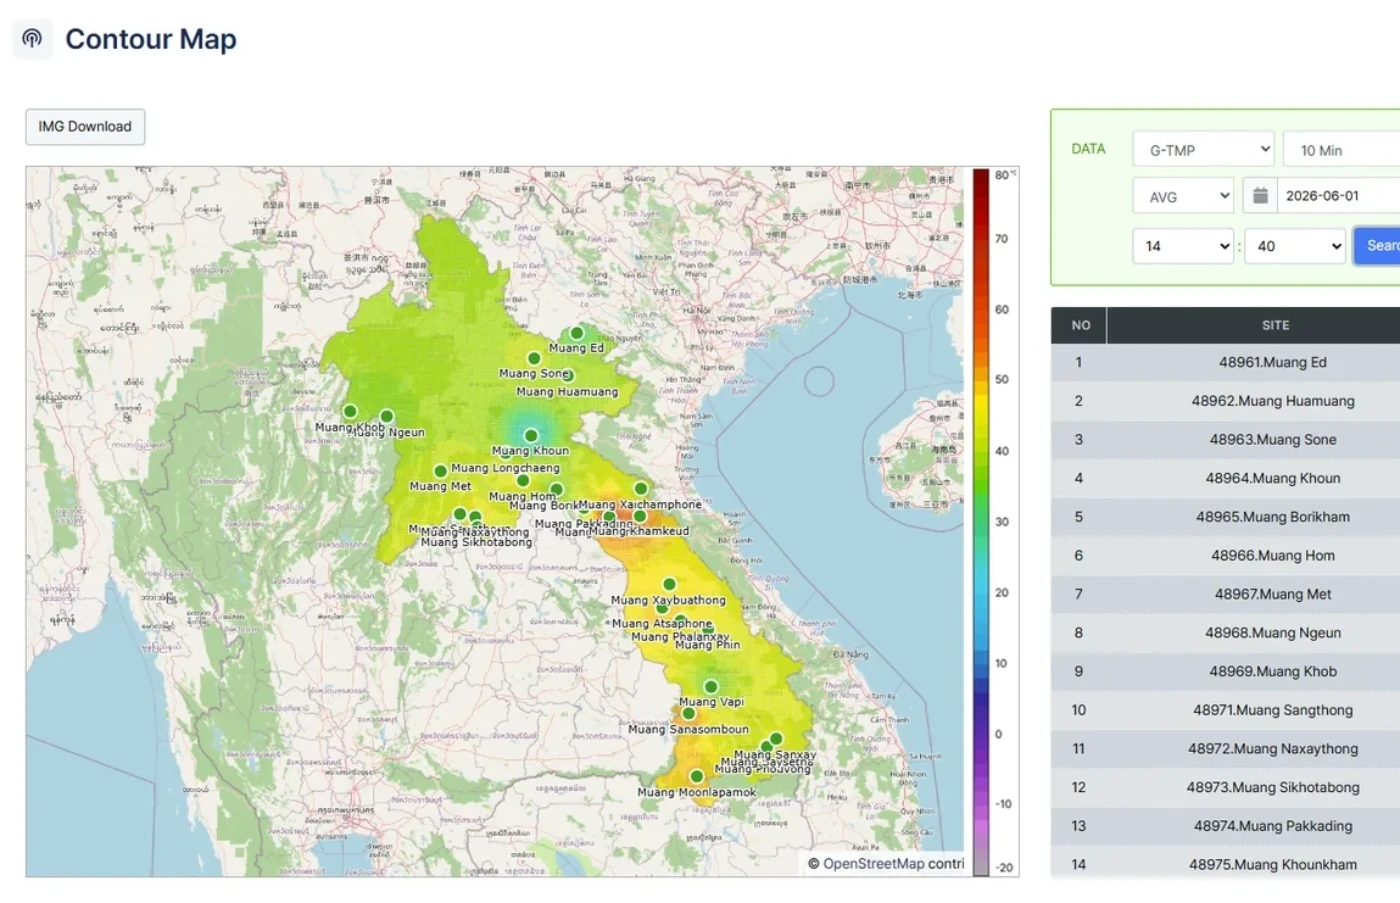1400x903 pixels.
Task: Select row 48975.Muang Khounkham
Action: pos(1226,865)
